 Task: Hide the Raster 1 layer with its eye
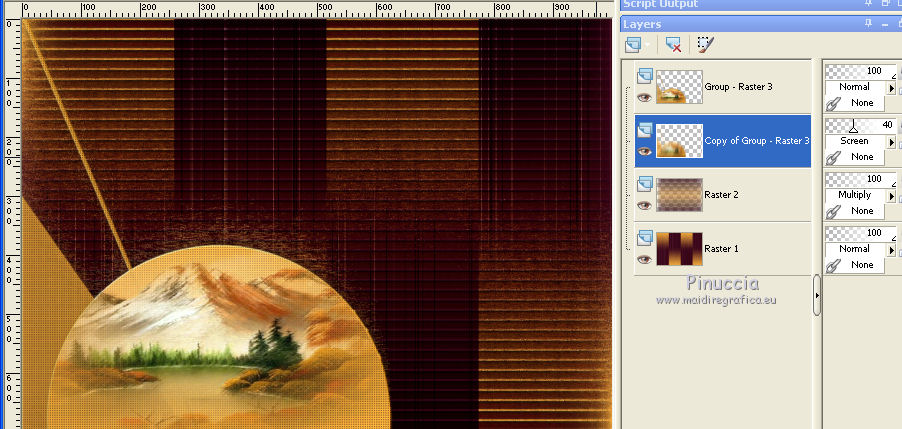(644, 260)
